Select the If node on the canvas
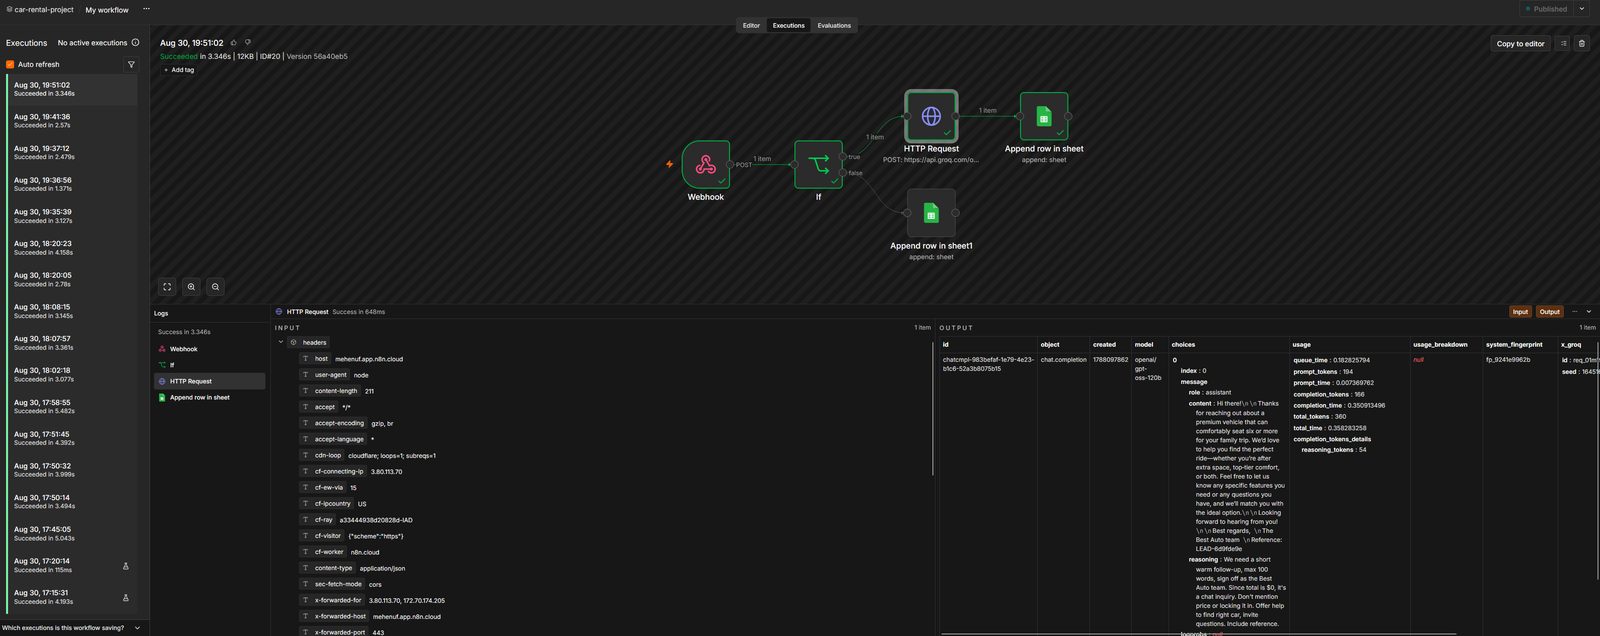The width and height of the screenshot is (1600, 636). click(x=818, y=164)
